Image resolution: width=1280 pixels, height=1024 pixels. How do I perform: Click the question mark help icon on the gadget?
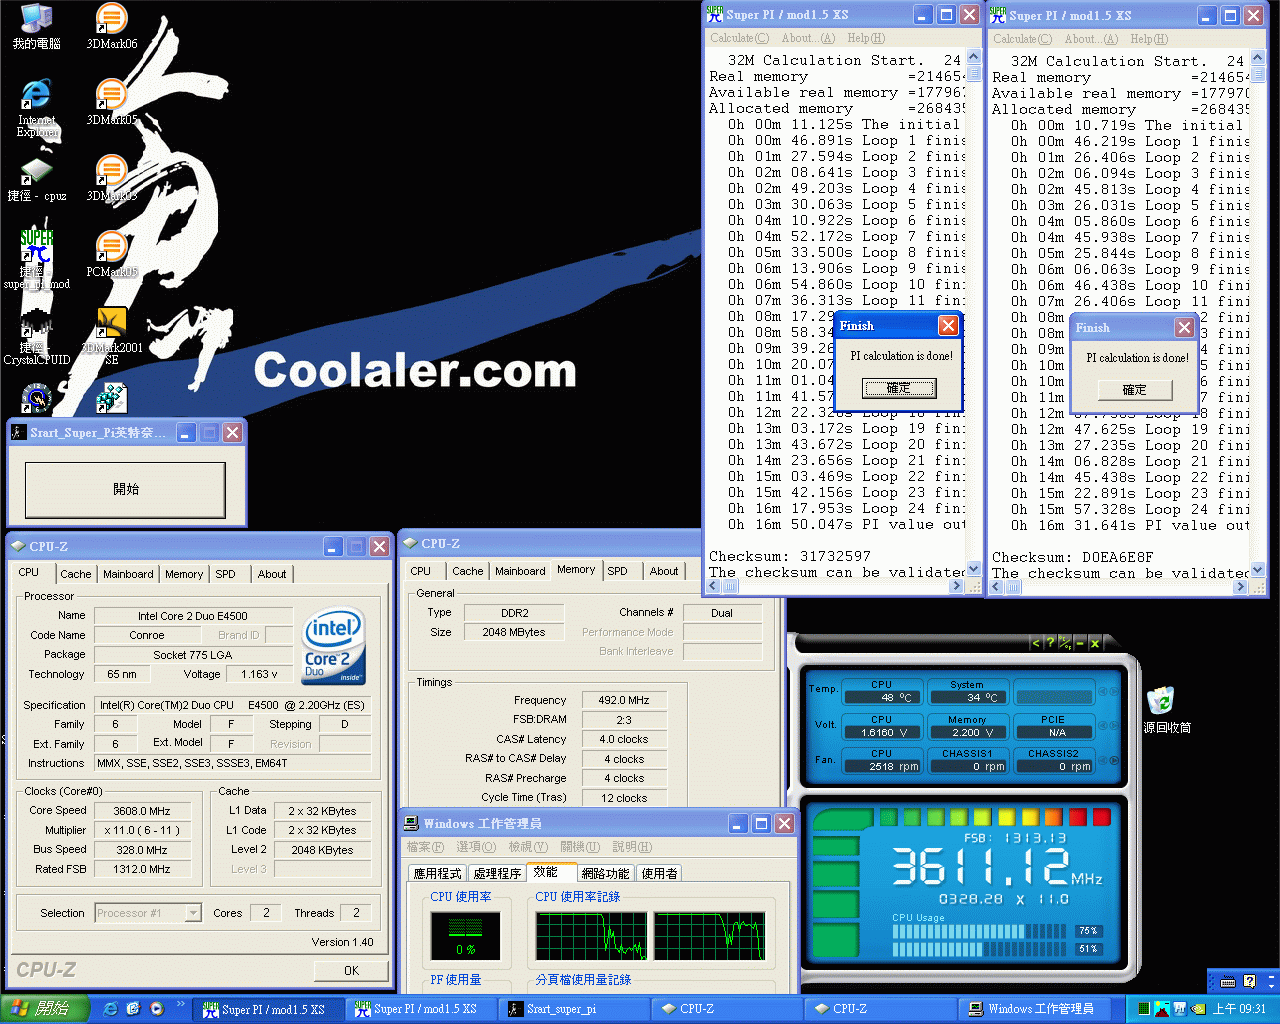coord(1050,643)
